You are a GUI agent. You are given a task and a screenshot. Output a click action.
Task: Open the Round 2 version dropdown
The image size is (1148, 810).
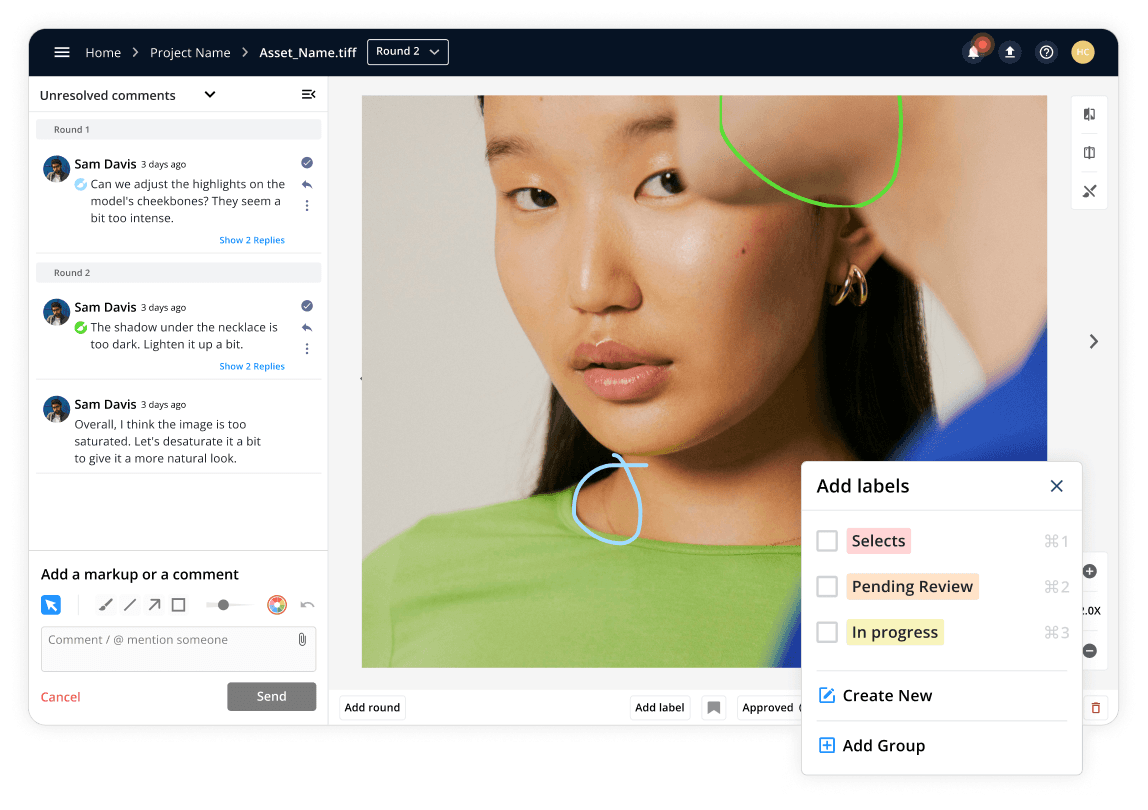[407, 51]
